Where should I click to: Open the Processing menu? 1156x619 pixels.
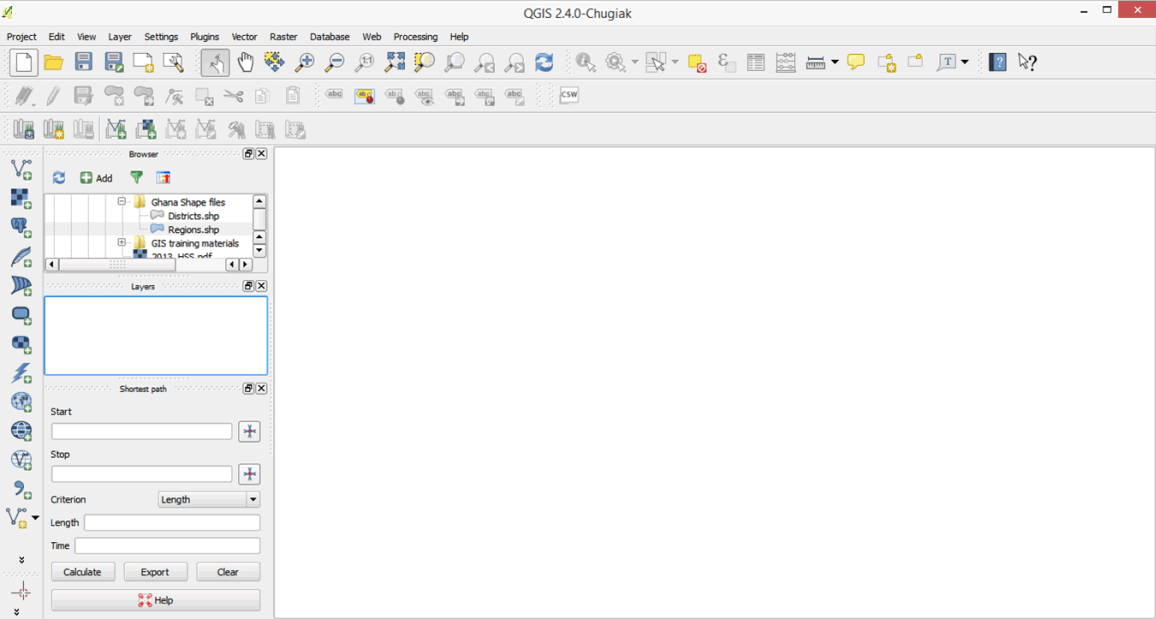(x=415, y=36)
